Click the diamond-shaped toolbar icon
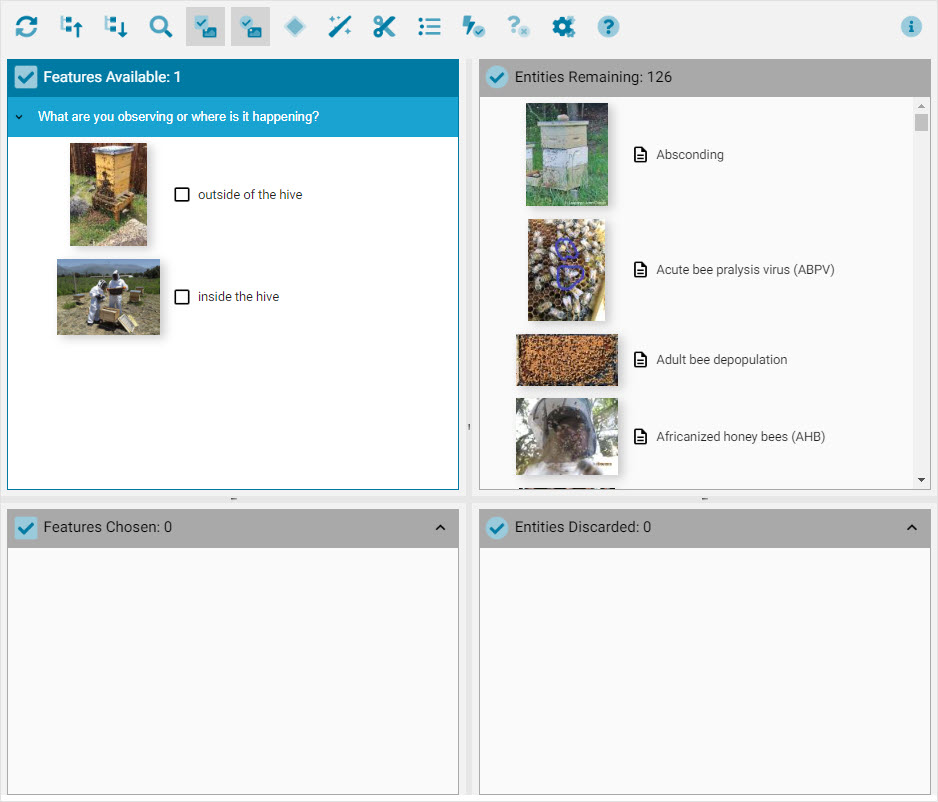 [x=294, y=27]
